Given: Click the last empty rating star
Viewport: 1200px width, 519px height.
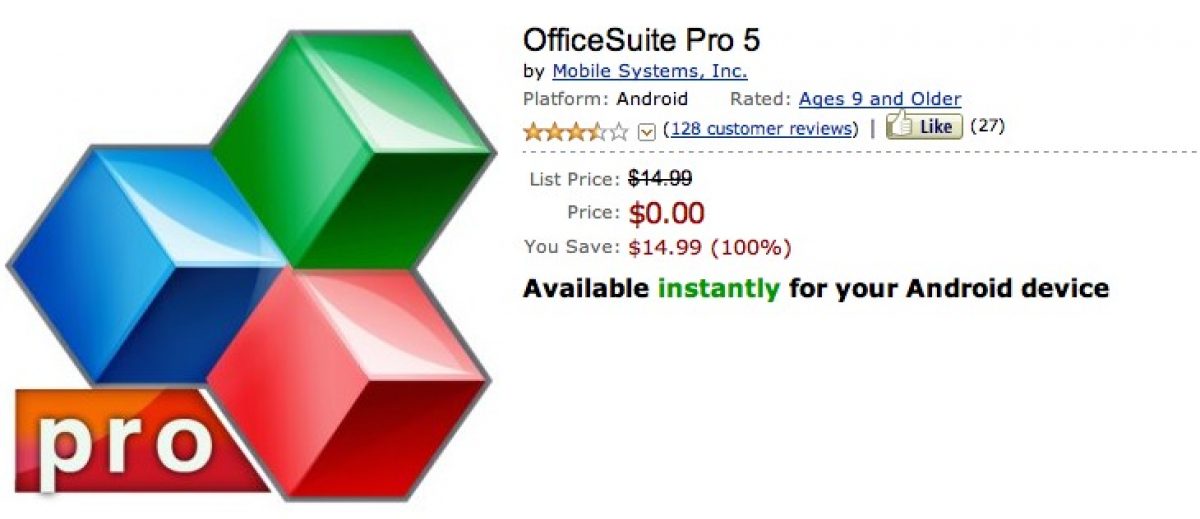Looking at the screenshot, I should (x=619, y=130).
